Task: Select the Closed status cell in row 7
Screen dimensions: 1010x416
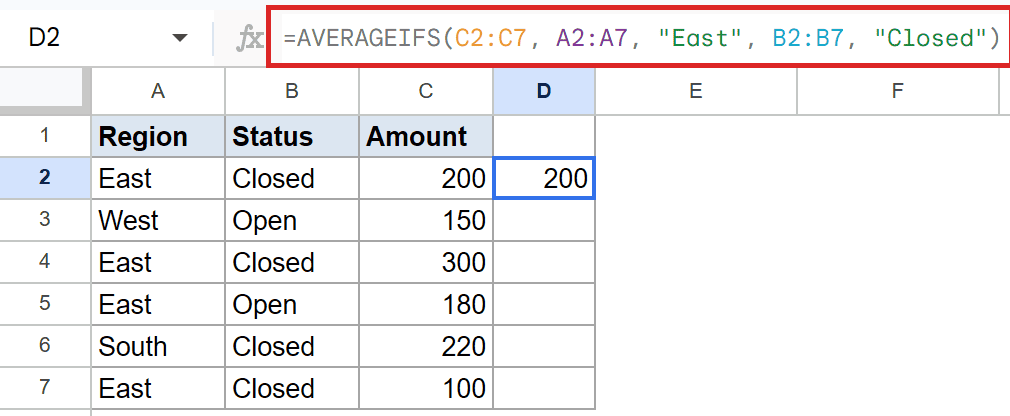Action: (x=292, y=388)
